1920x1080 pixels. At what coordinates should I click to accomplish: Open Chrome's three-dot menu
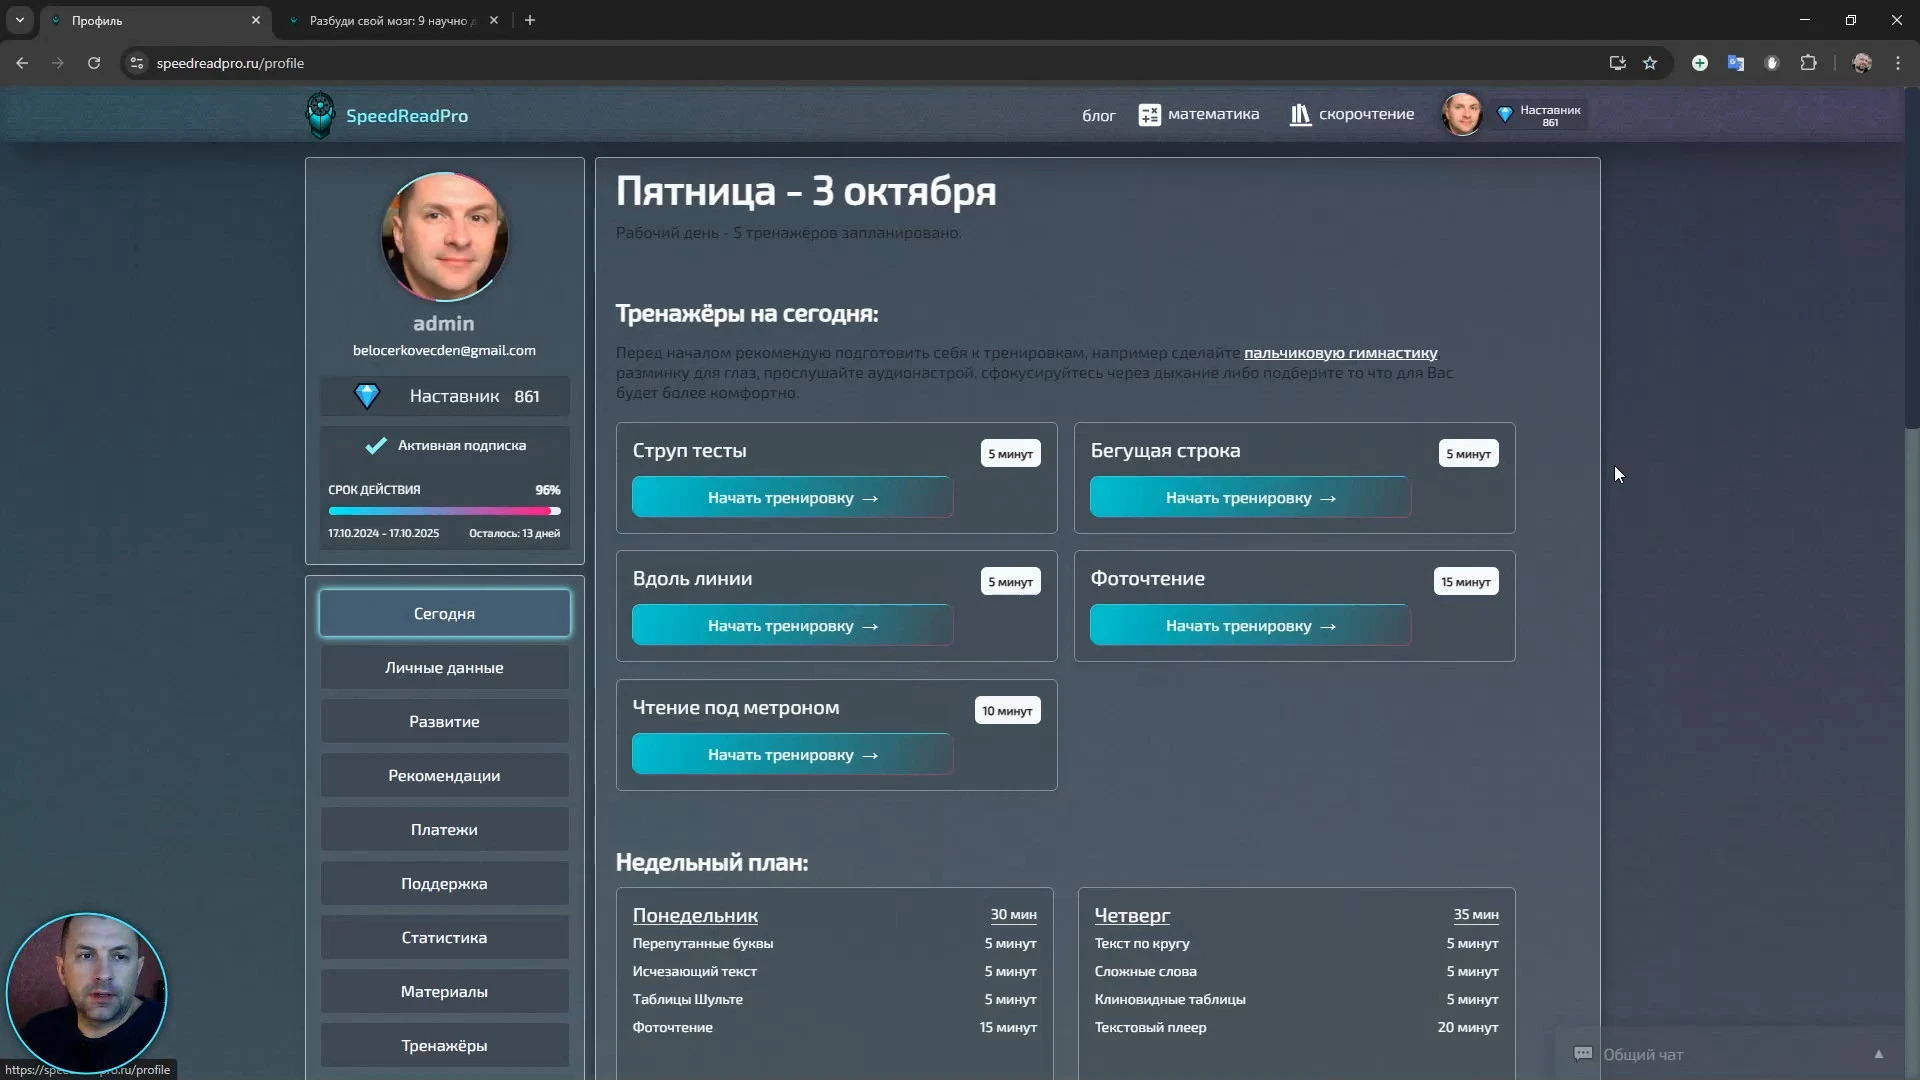pos(1898,63)
